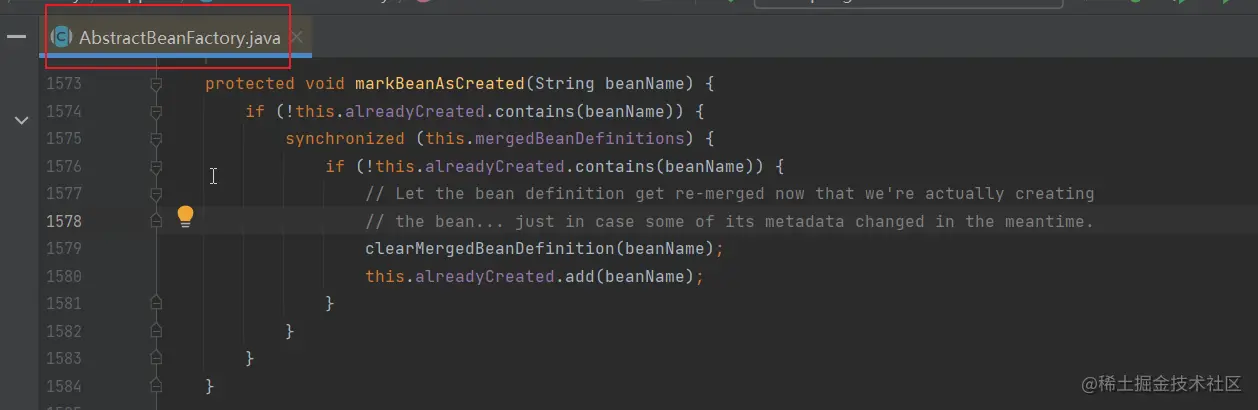Fold the comment block at line 1577

[x=155, y=193]
